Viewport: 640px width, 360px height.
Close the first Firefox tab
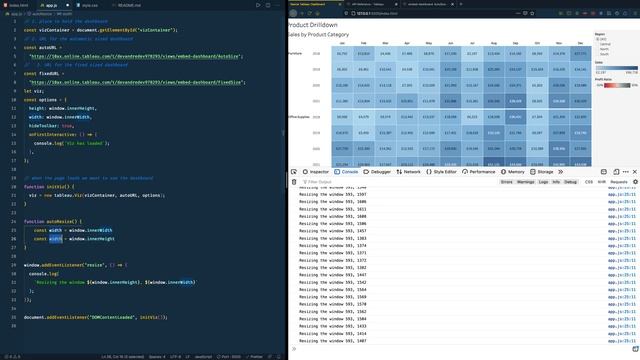[x=340, y=4]
